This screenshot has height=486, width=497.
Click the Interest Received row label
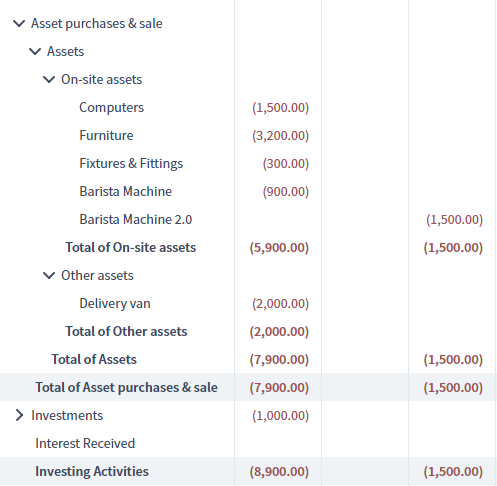point(85,444)
